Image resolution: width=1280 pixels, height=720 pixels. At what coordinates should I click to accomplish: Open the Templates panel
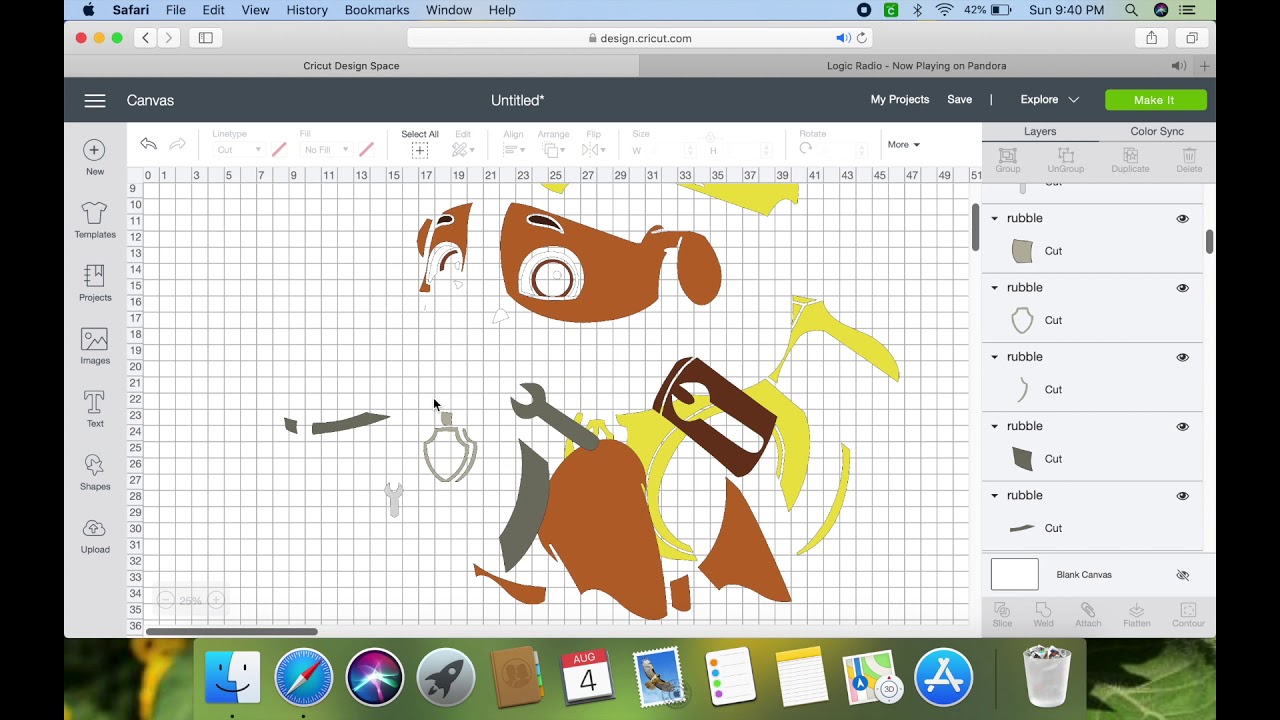pos(95,220)
